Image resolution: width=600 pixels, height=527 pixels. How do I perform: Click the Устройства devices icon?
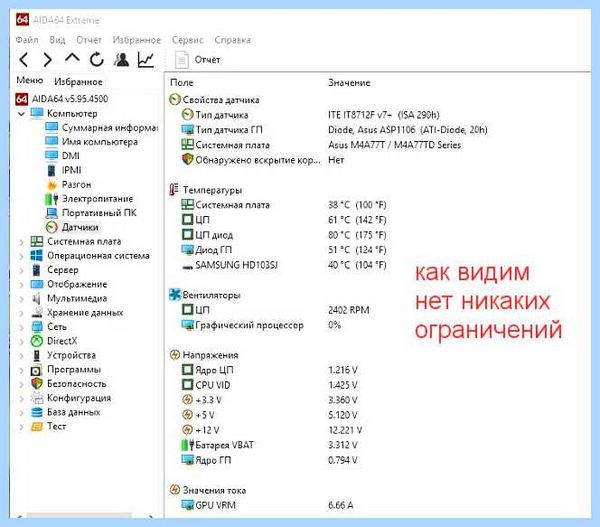37,356
